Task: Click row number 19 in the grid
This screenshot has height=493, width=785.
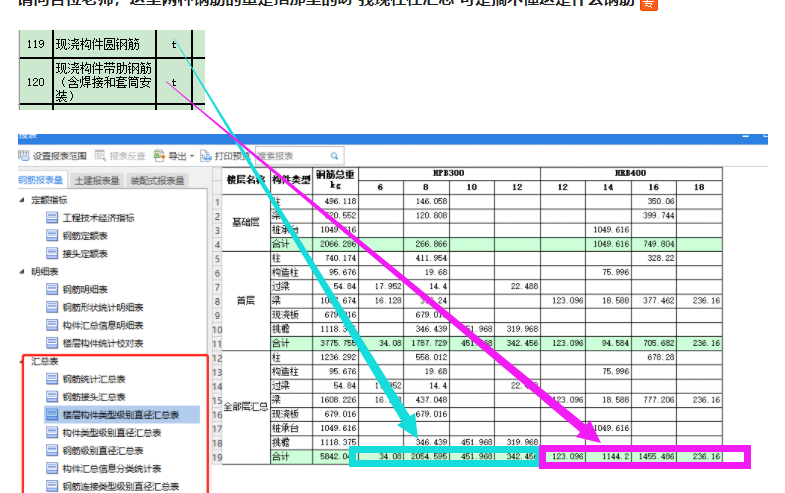Action: point(217,457)
